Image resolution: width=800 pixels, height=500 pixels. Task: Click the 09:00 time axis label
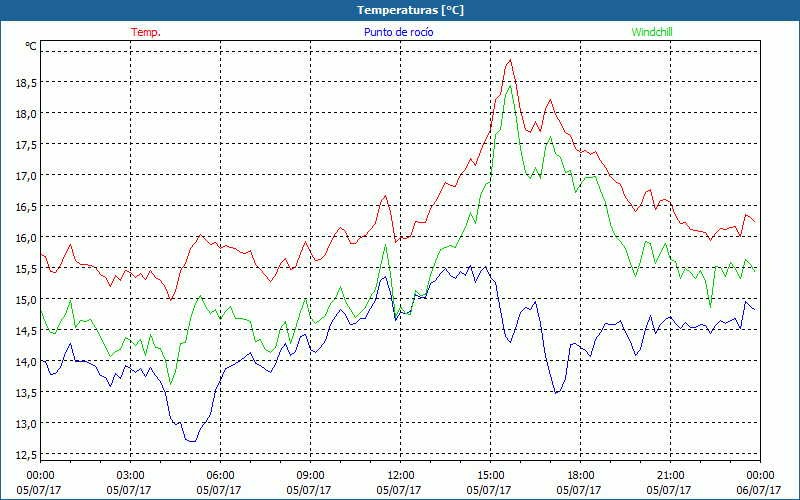(x=311, y=475)
